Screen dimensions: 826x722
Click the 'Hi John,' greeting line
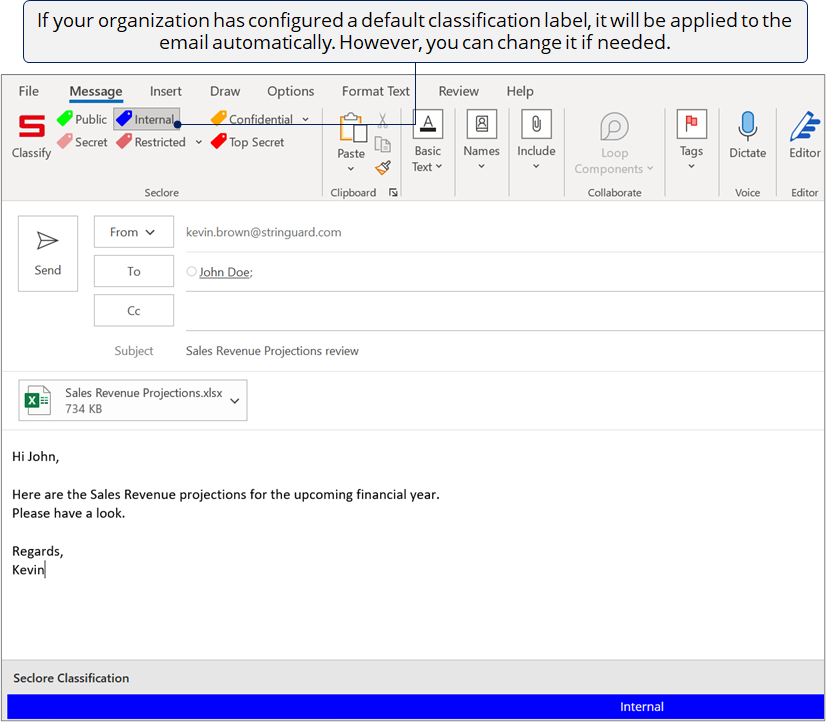coord(35,457)
